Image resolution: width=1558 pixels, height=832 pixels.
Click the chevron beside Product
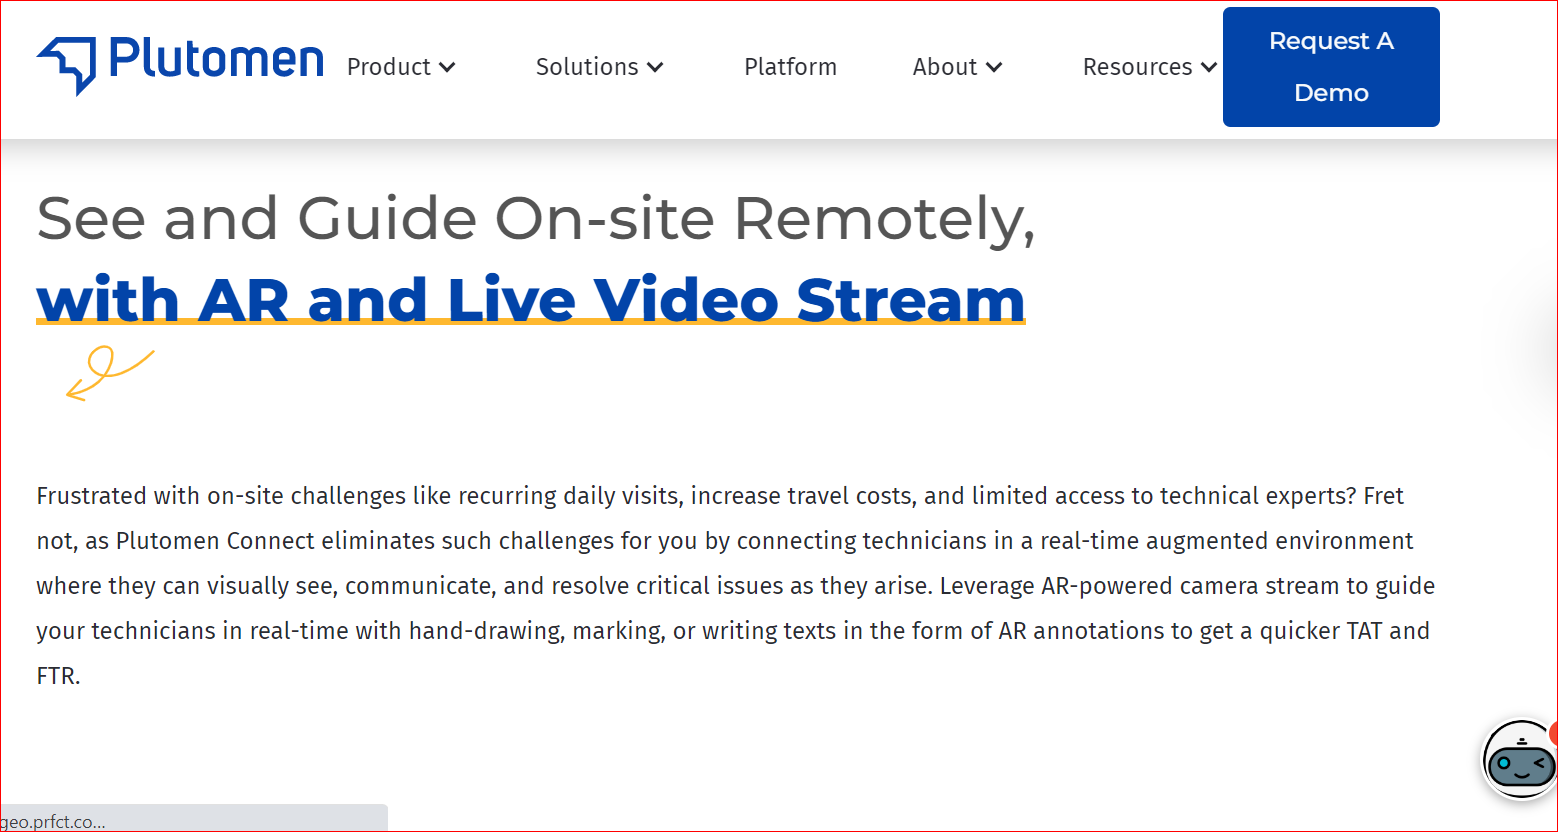point(448,68)
